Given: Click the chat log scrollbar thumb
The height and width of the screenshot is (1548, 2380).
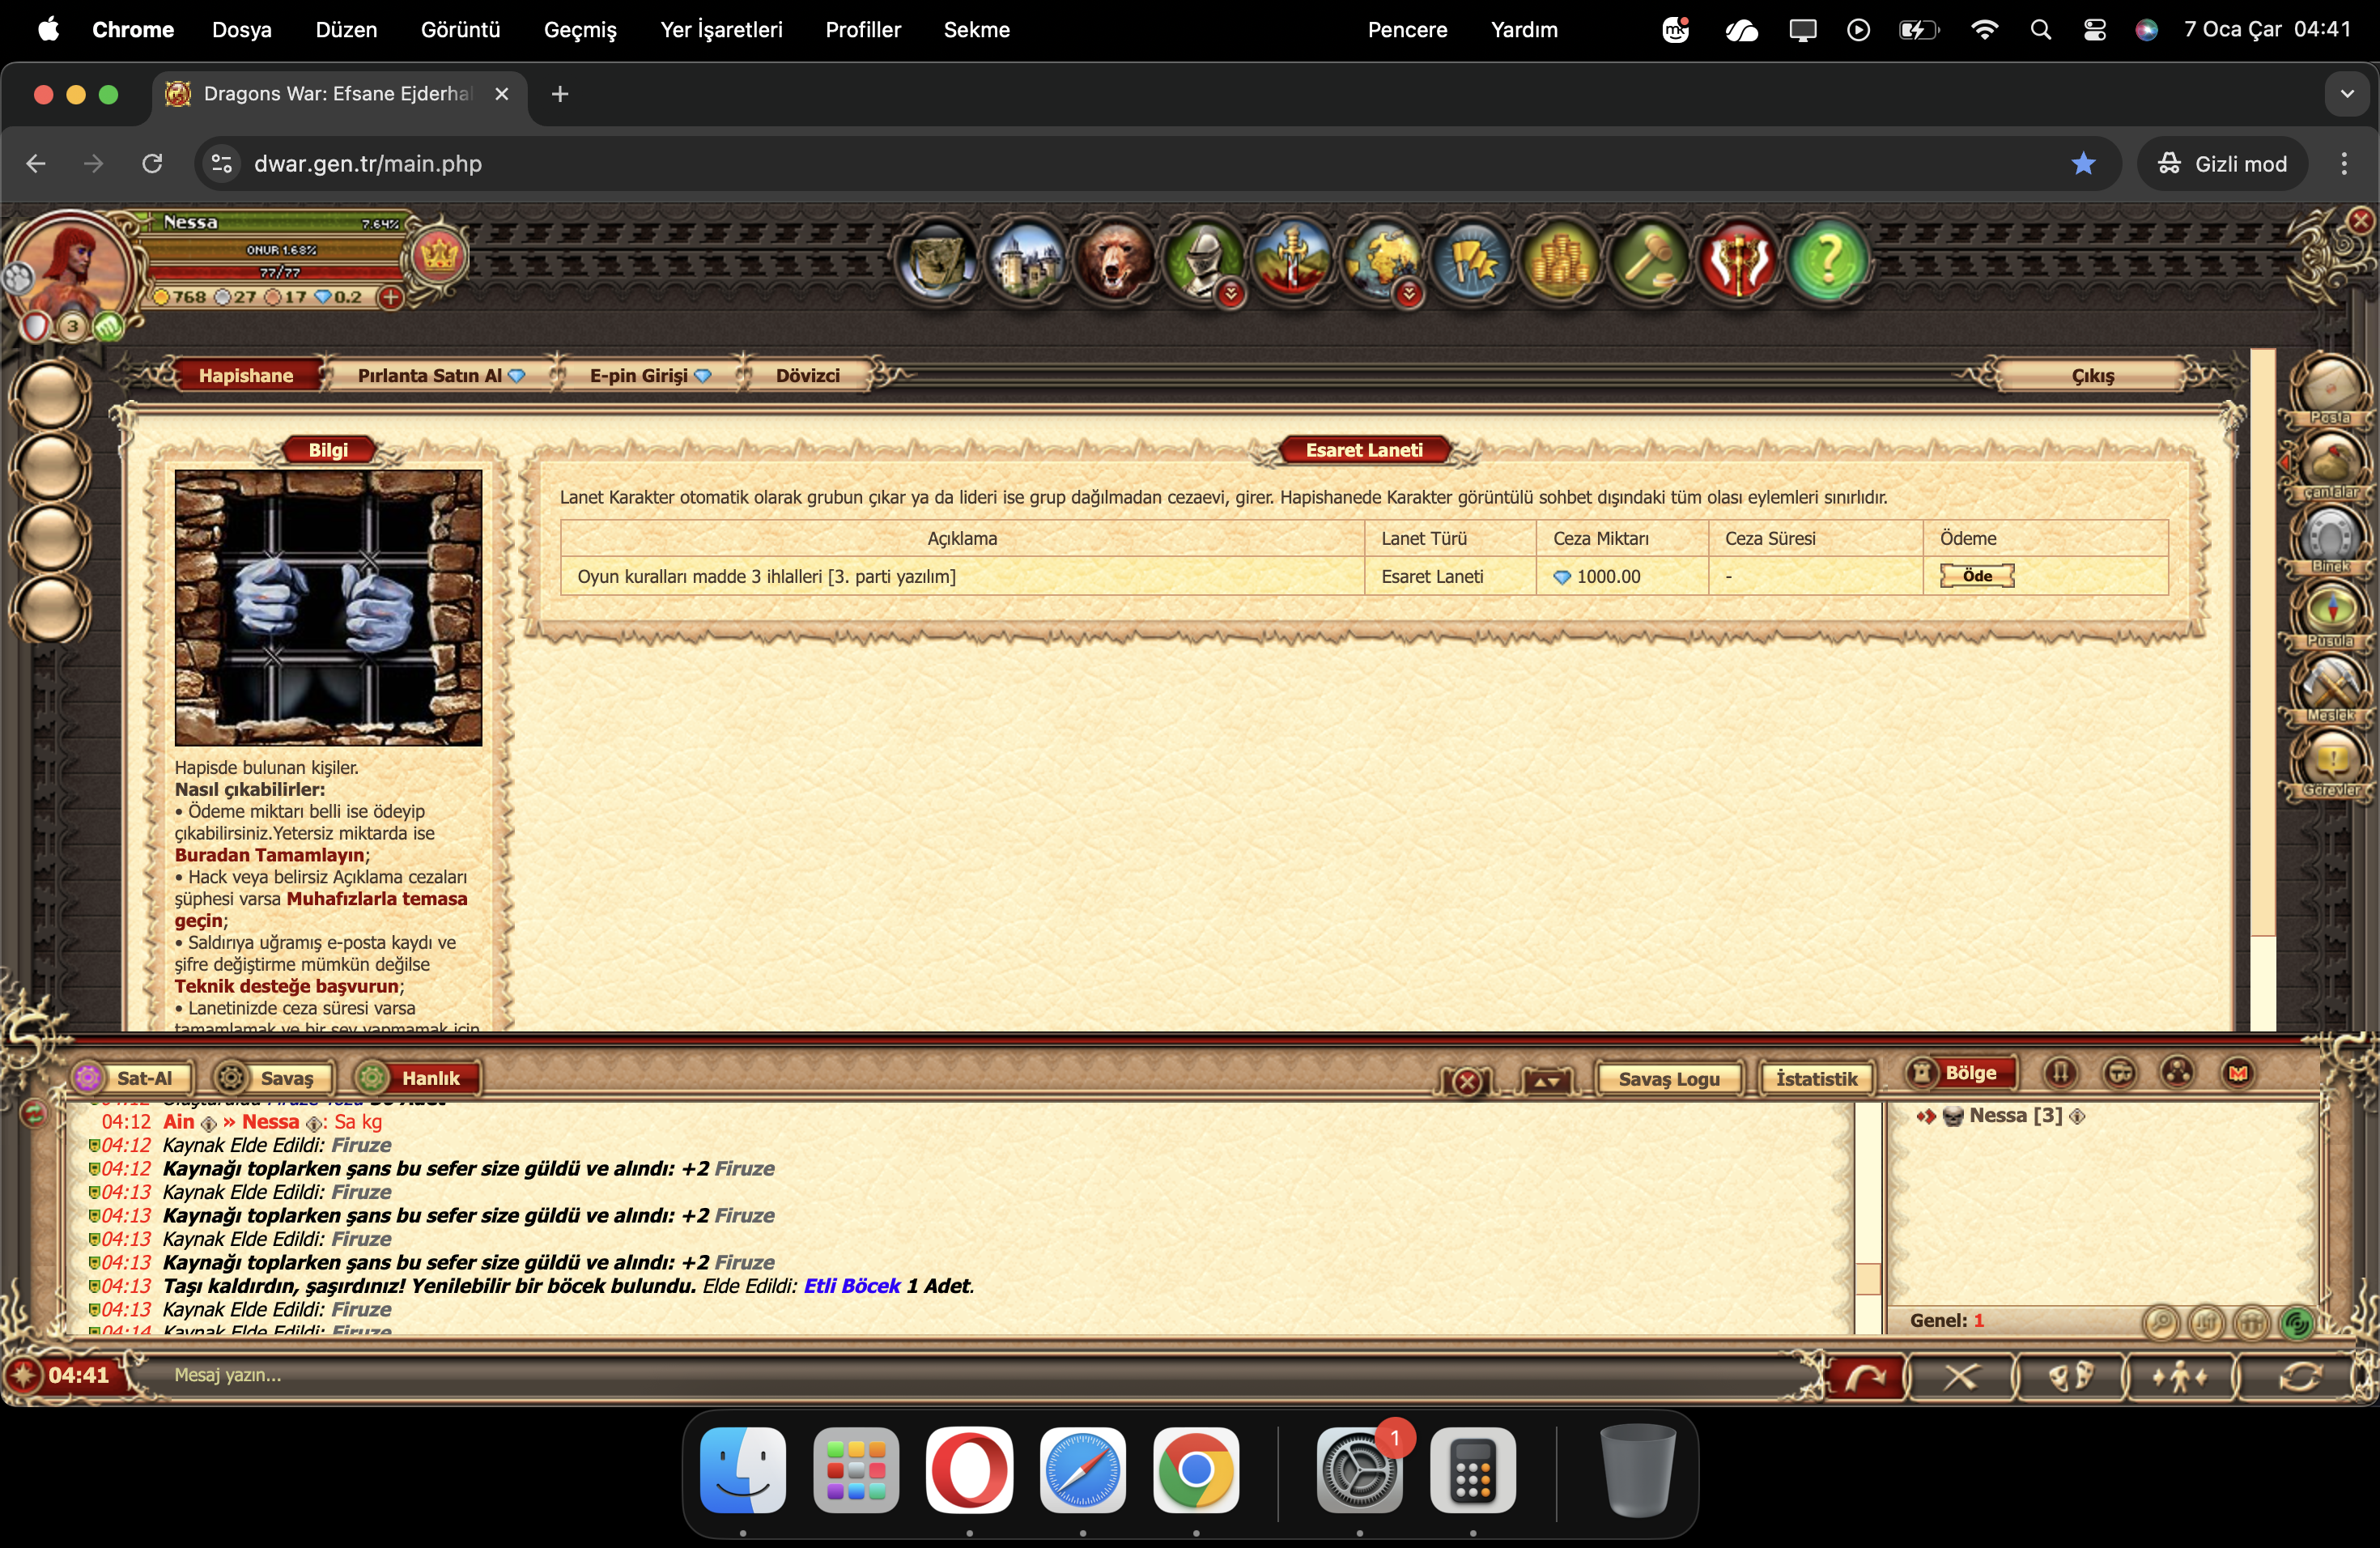Looking at the screenshot, I should [x=1868, y=1279].
